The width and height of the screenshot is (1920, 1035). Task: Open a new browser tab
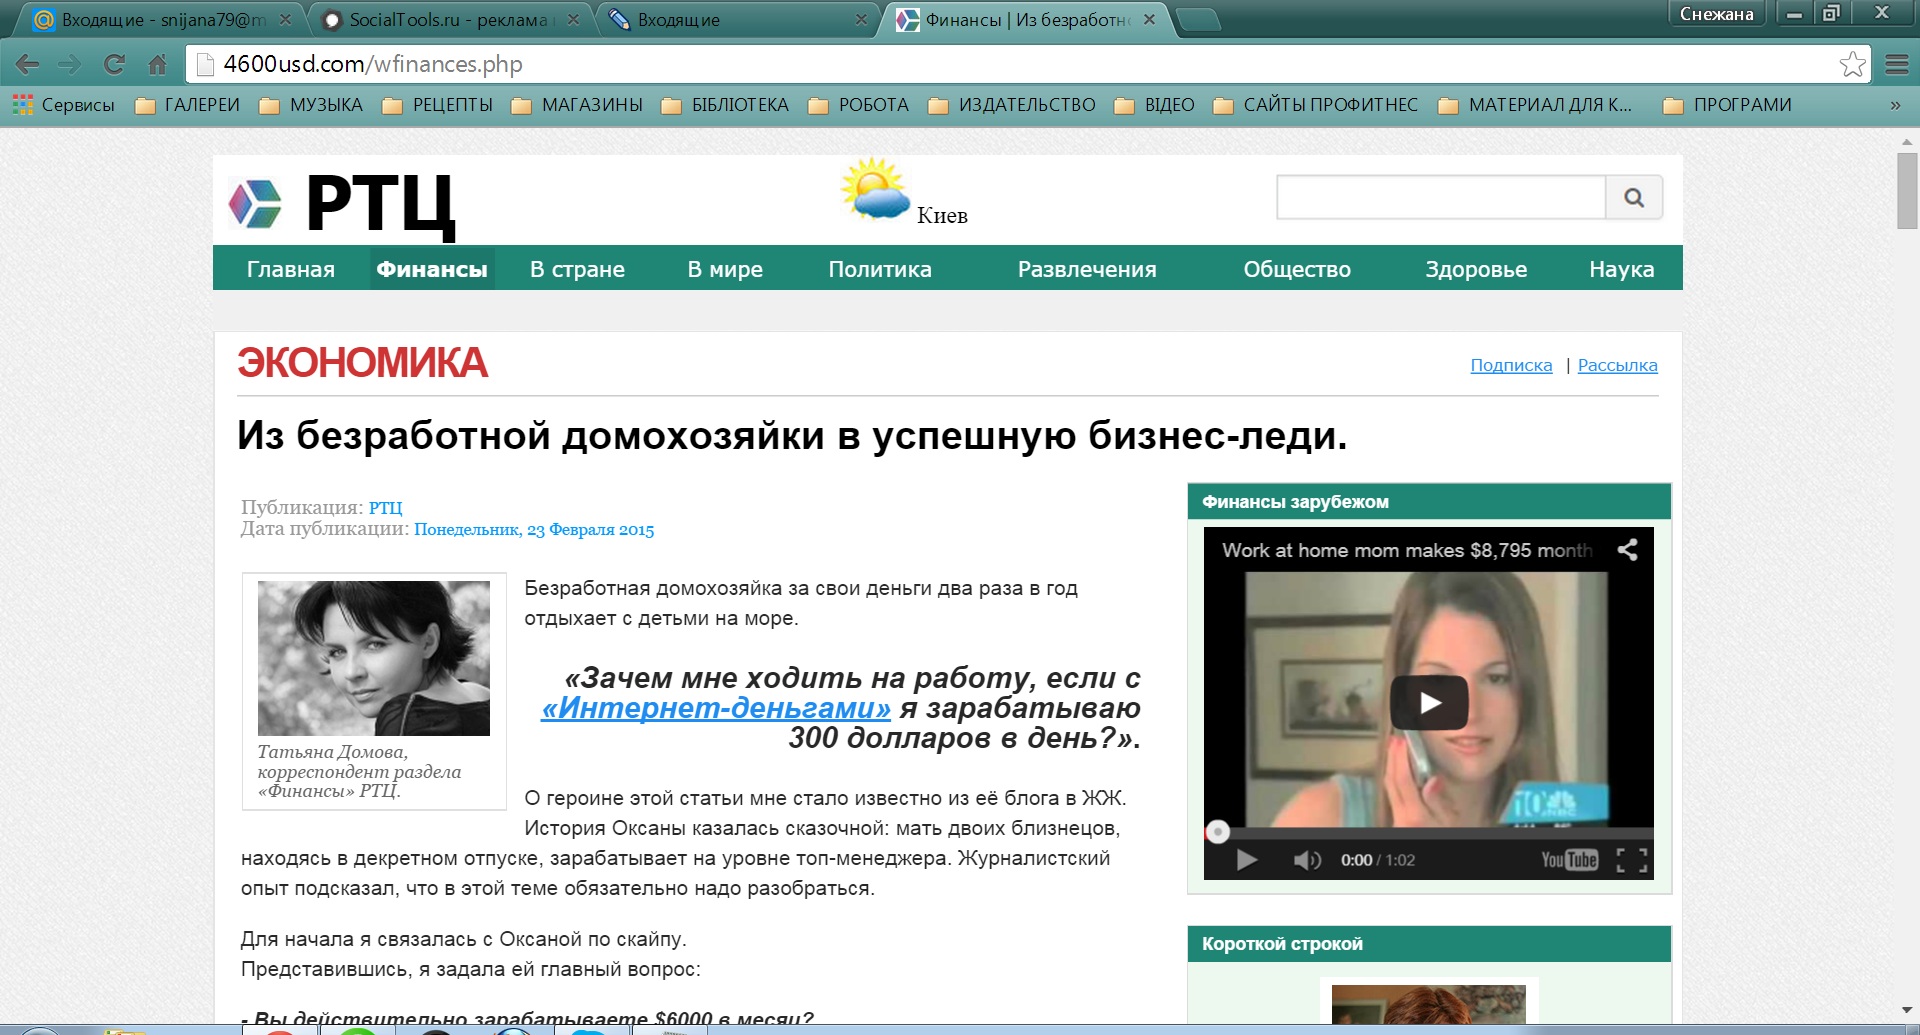[1198, 19]
